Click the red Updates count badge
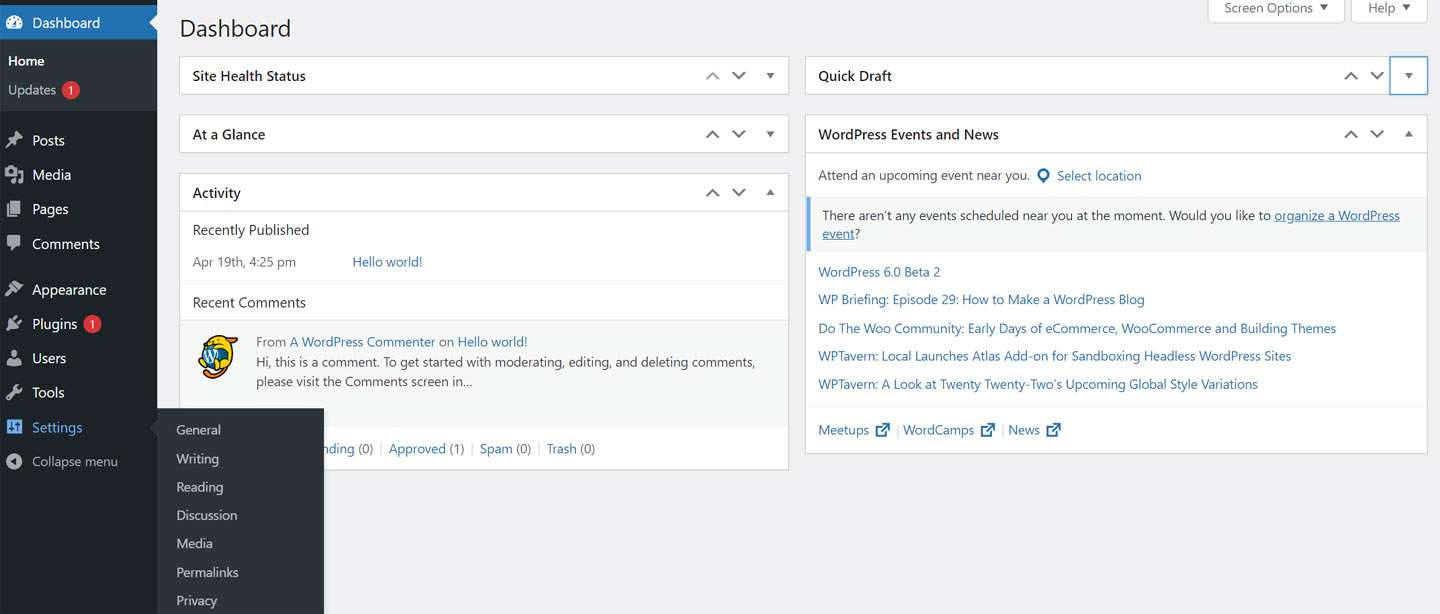This screenshot has width=1440, height=614. point(70,90)
